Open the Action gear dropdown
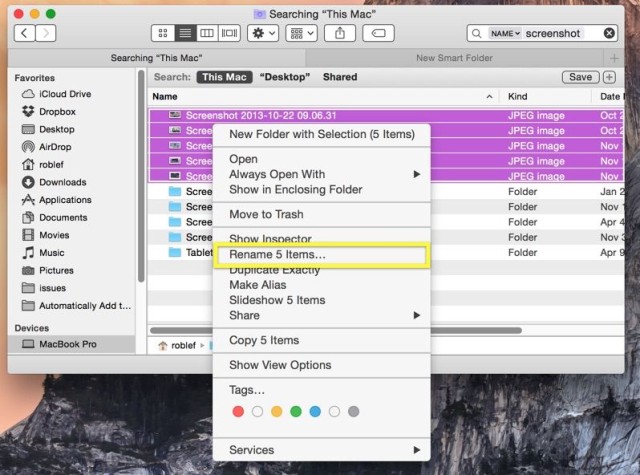 265,33
